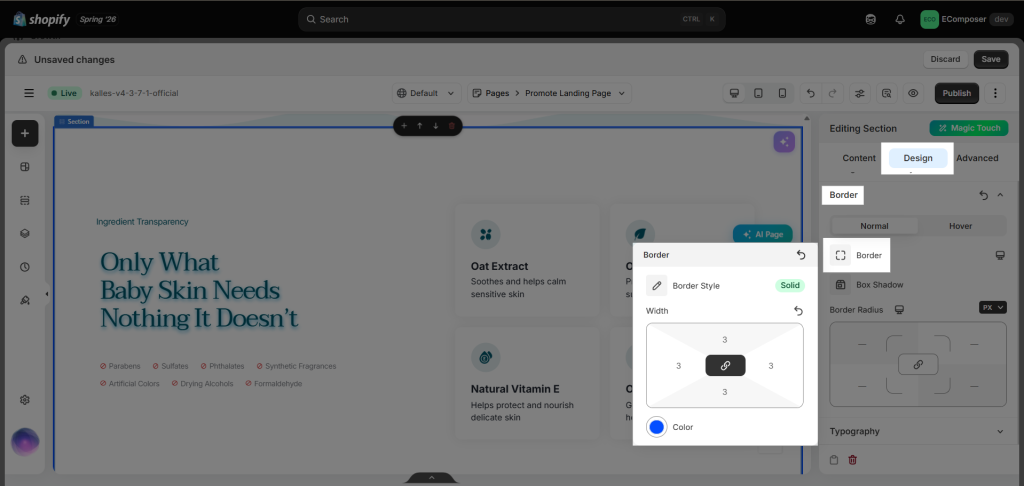Click the Publish button
Image resolution: width=1024 pixels, height=486 pixels.
957,93
